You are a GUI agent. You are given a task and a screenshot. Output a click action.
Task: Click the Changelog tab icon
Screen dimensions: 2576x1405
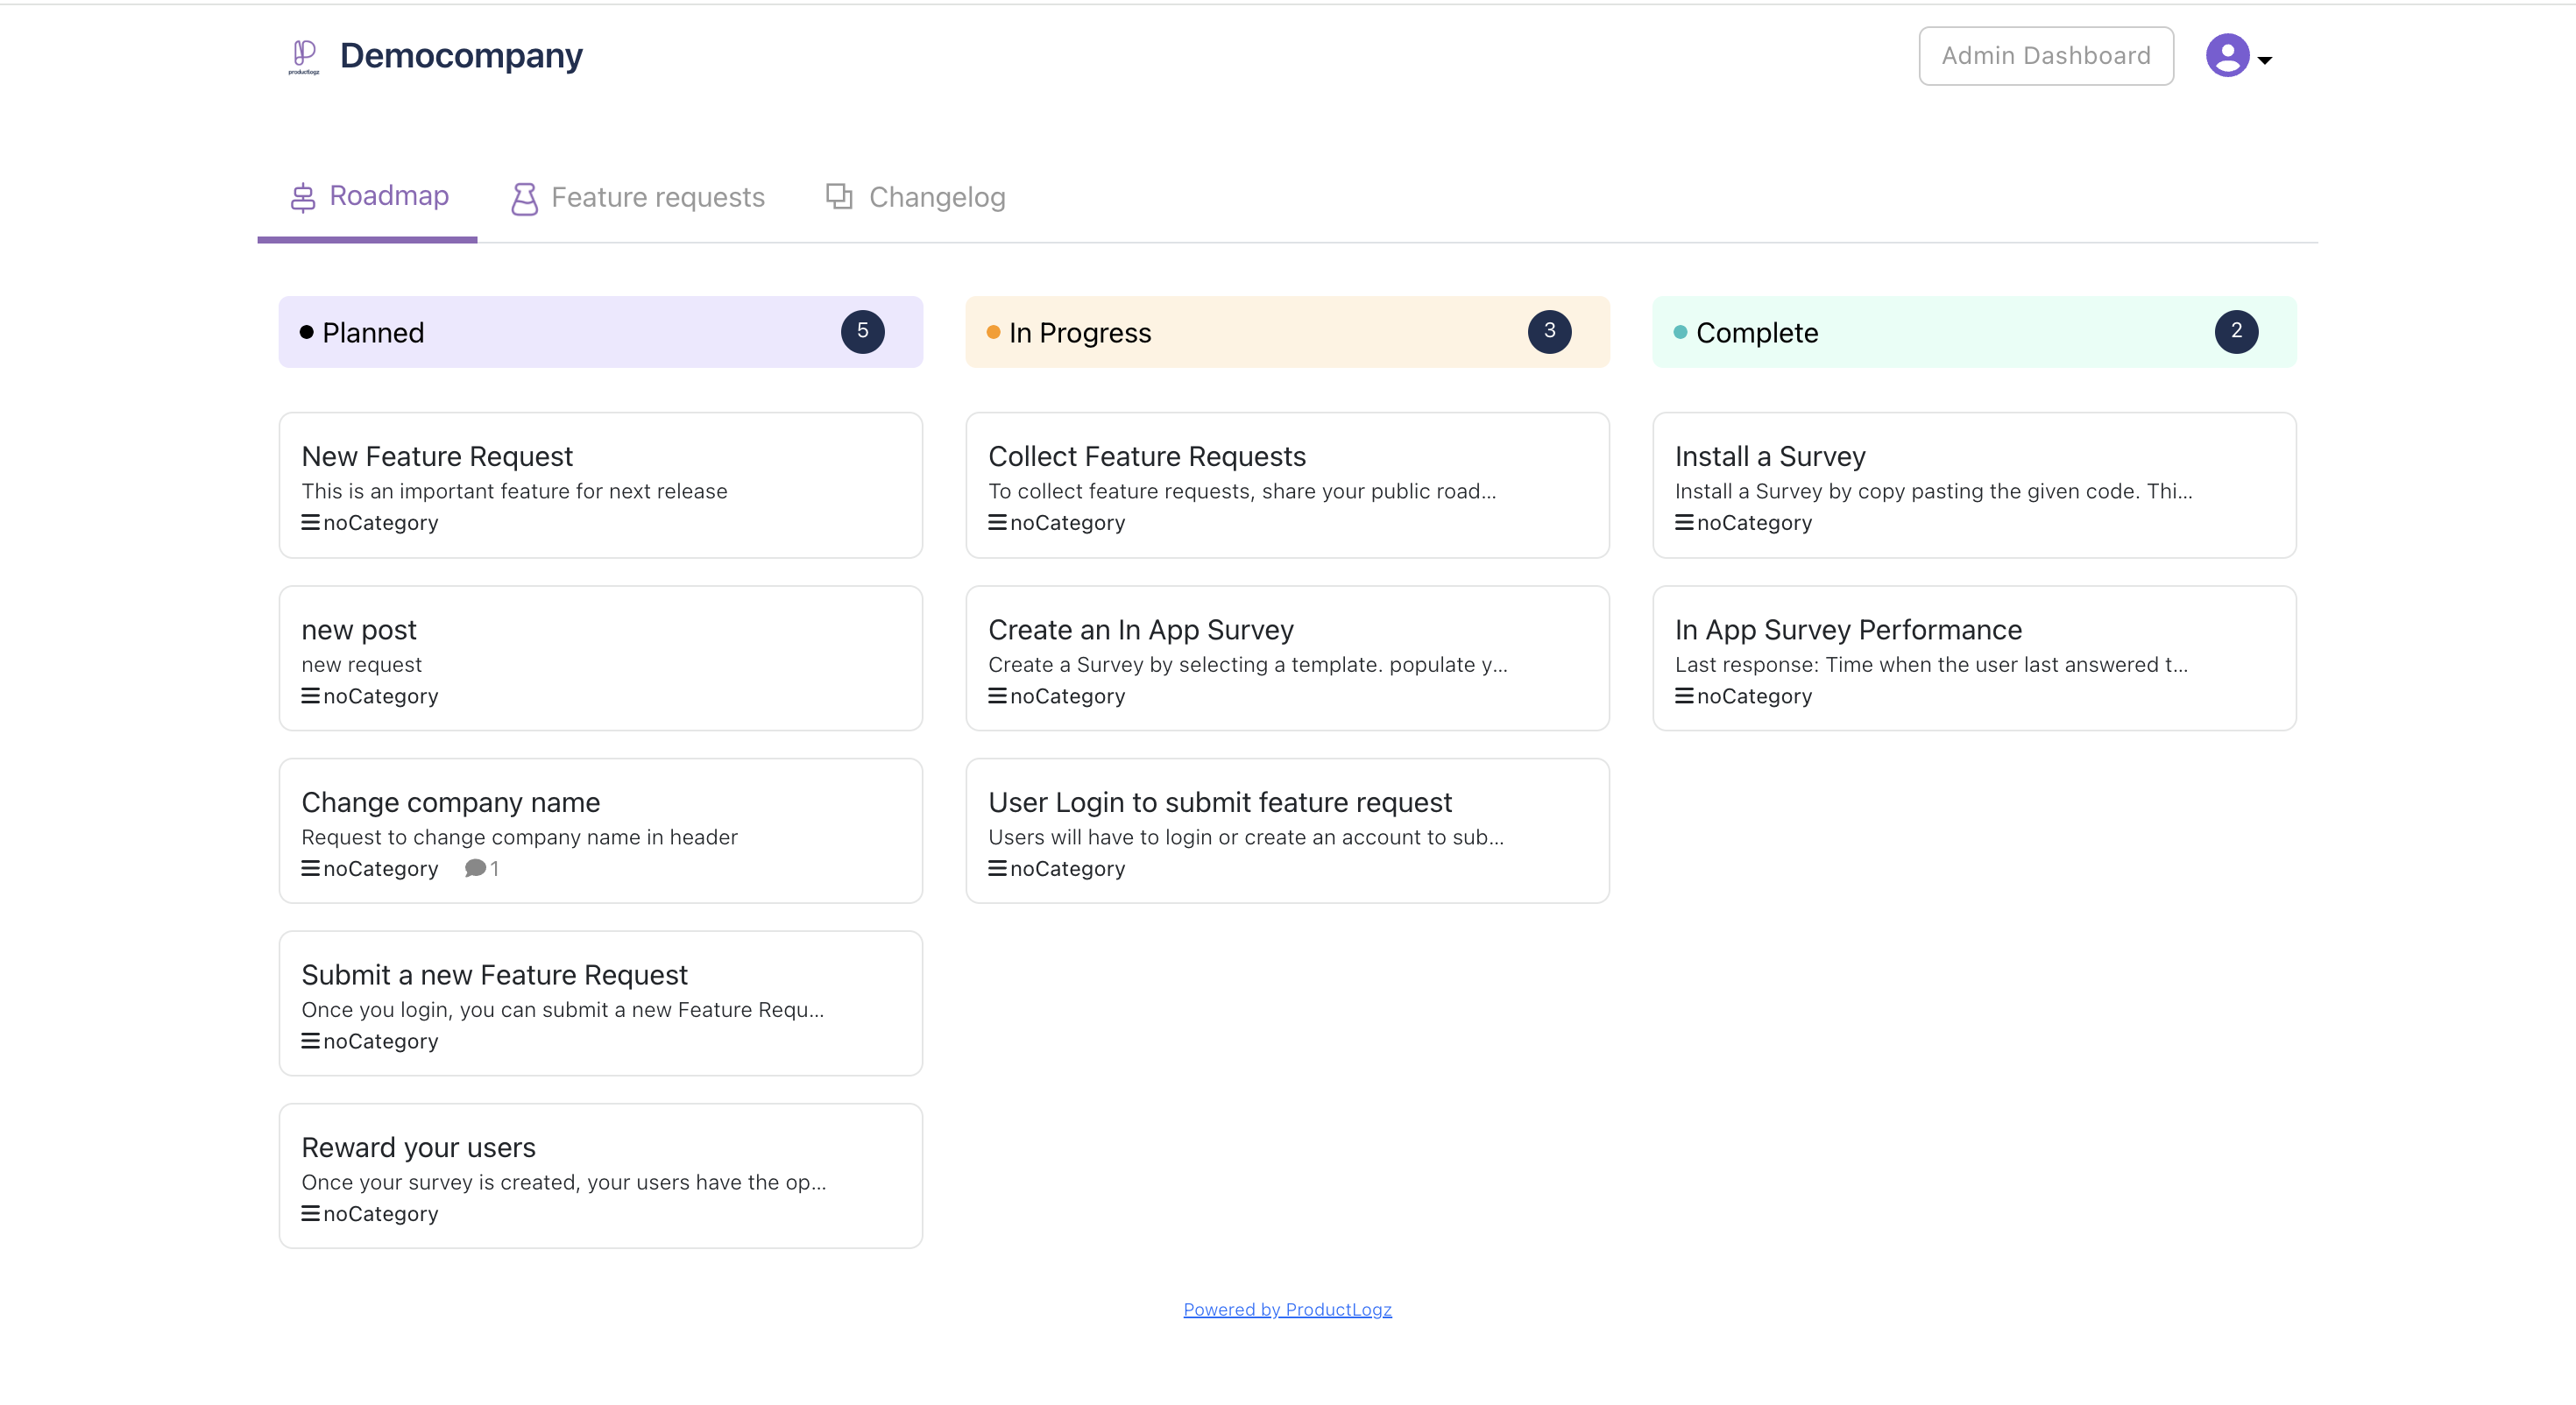[839, 196]
